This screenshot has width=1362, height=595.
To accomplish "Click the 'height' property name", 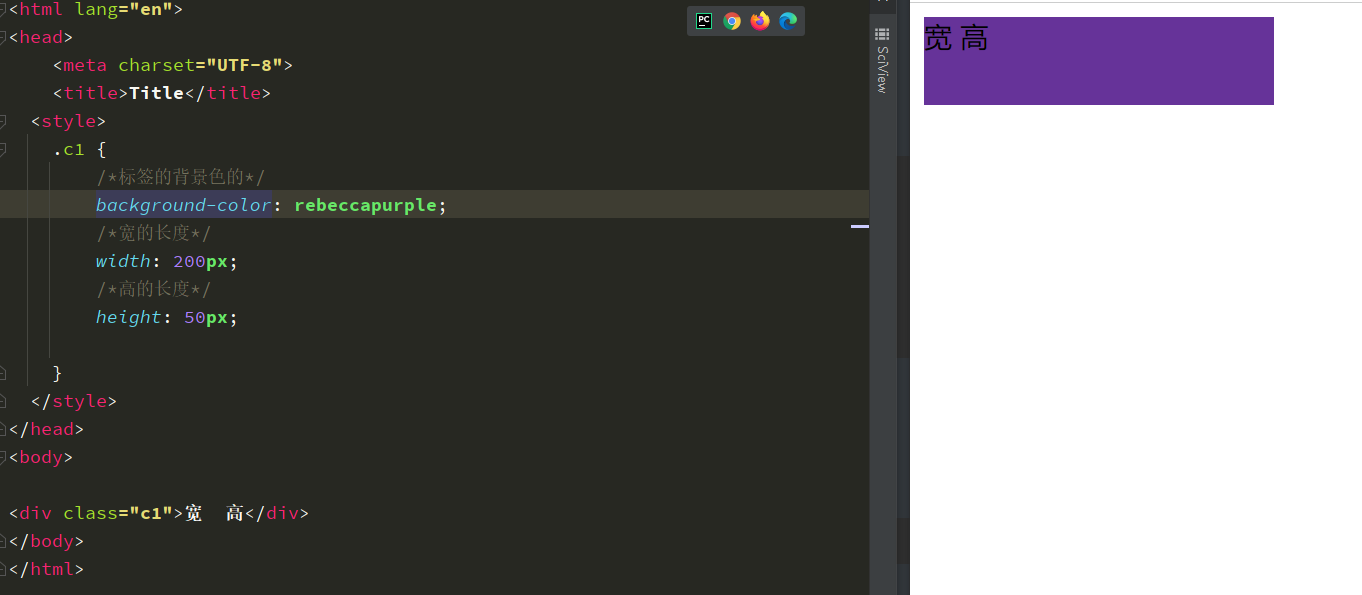I will point(129,317).
